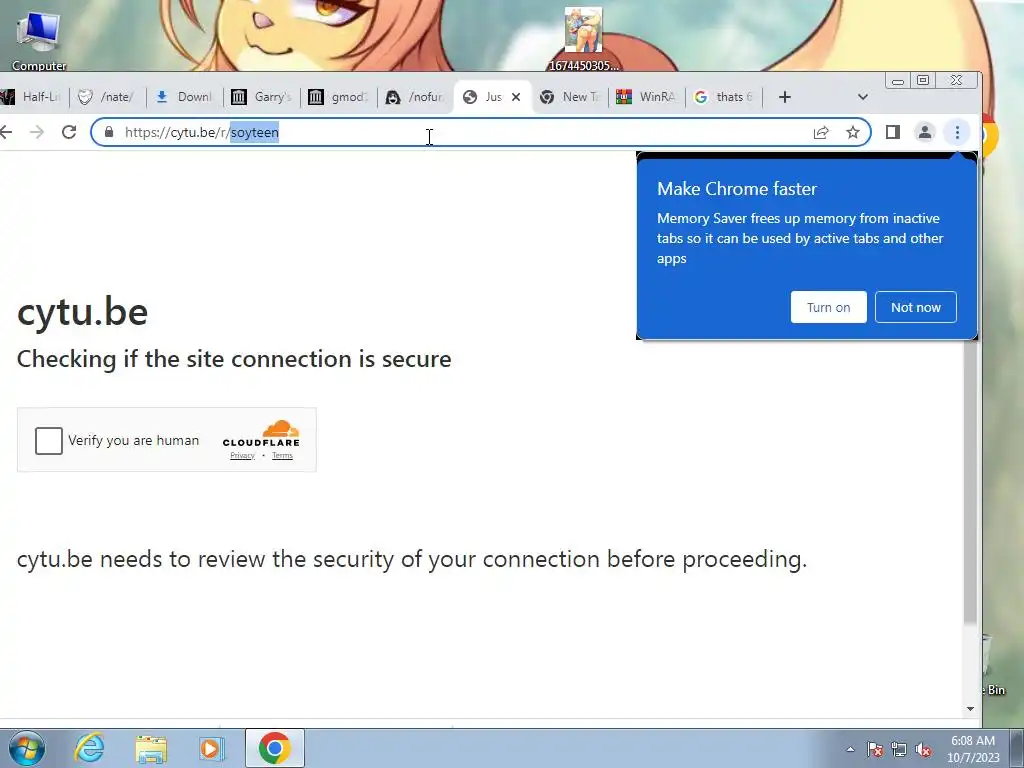Go forward with the forward arrow
Viewport: 1024px width, 768px height.
click(x=37, y=133)
